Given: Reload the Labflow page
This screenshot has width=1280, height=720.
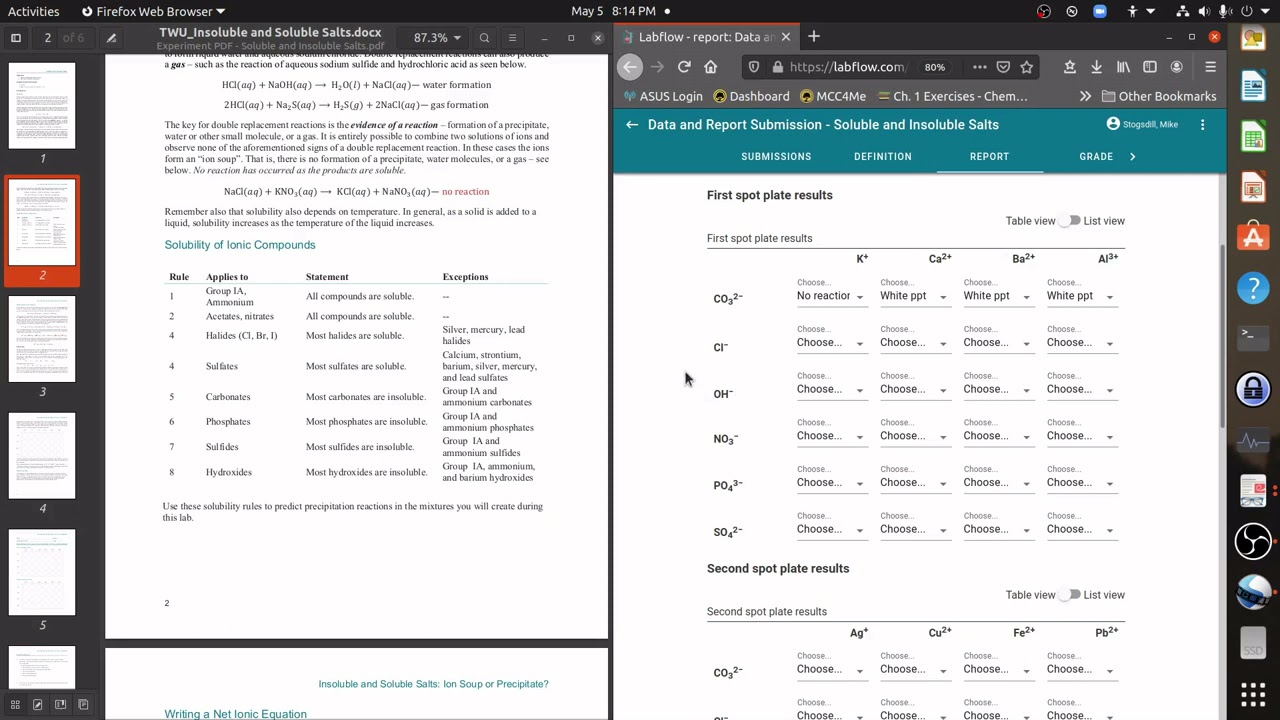Looking at the screenshot, I should (x=684, y=67).
